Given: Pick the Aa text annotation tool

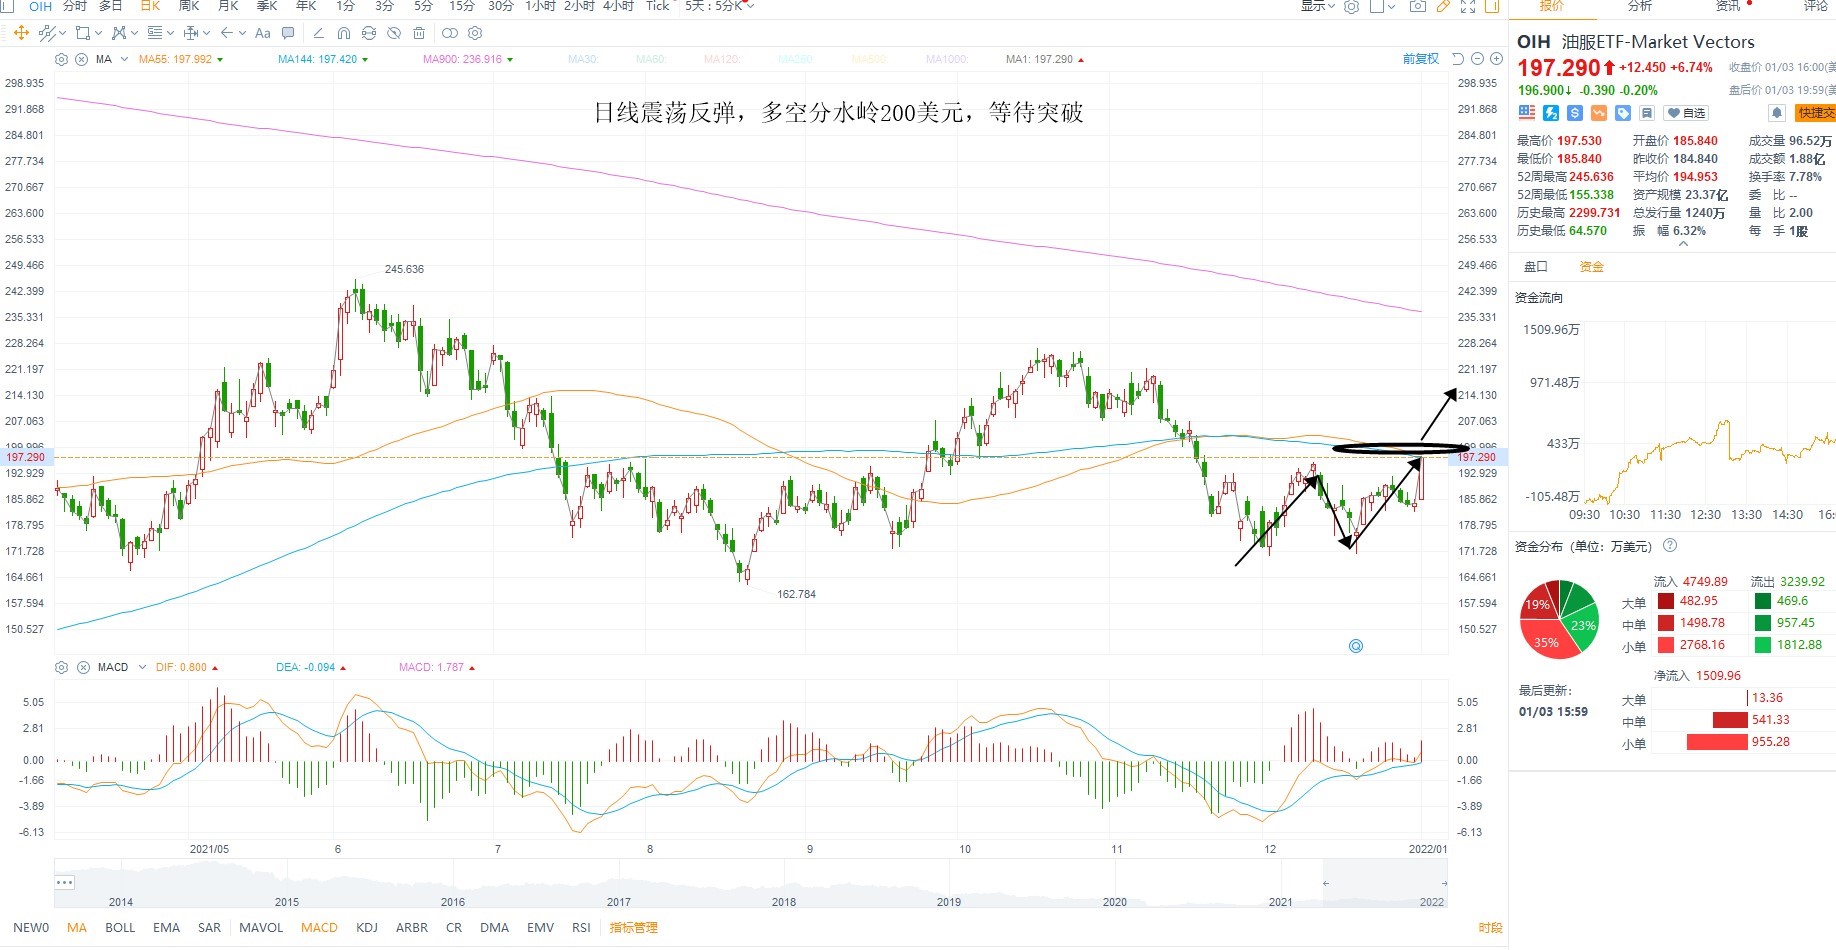Looking at the screenshot, I should [262, 33].
